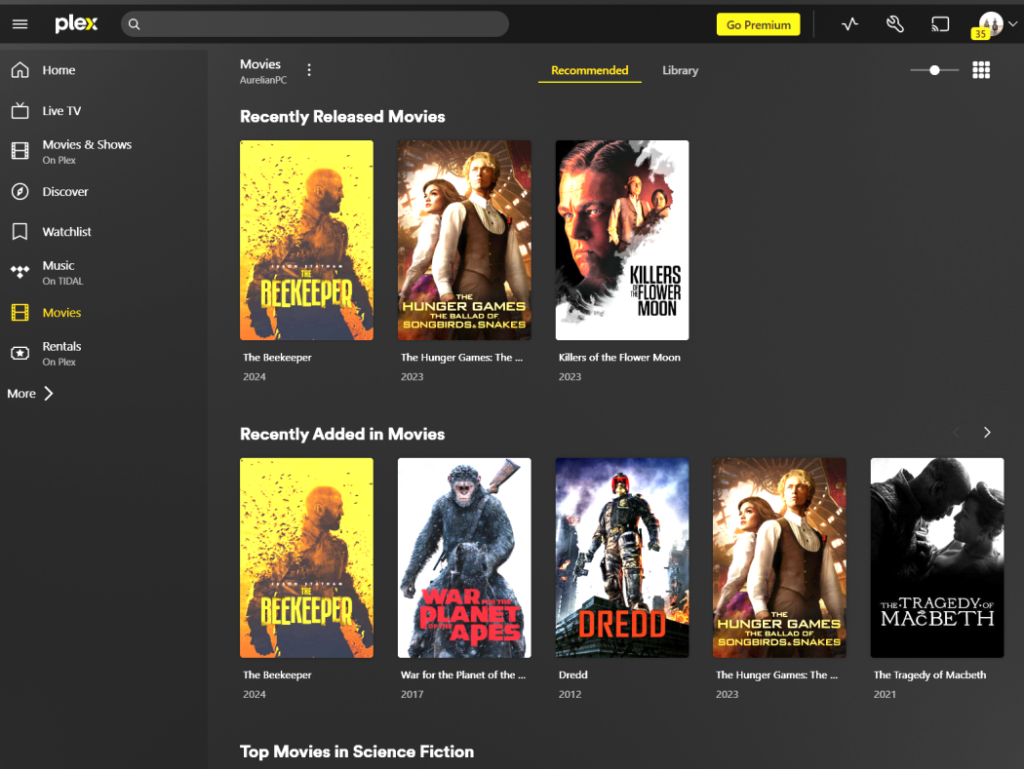Image resolution: width=1024 pixels, height=769 pixels.
Task: Open the hamburger menu icon
Action: (20, 25)
